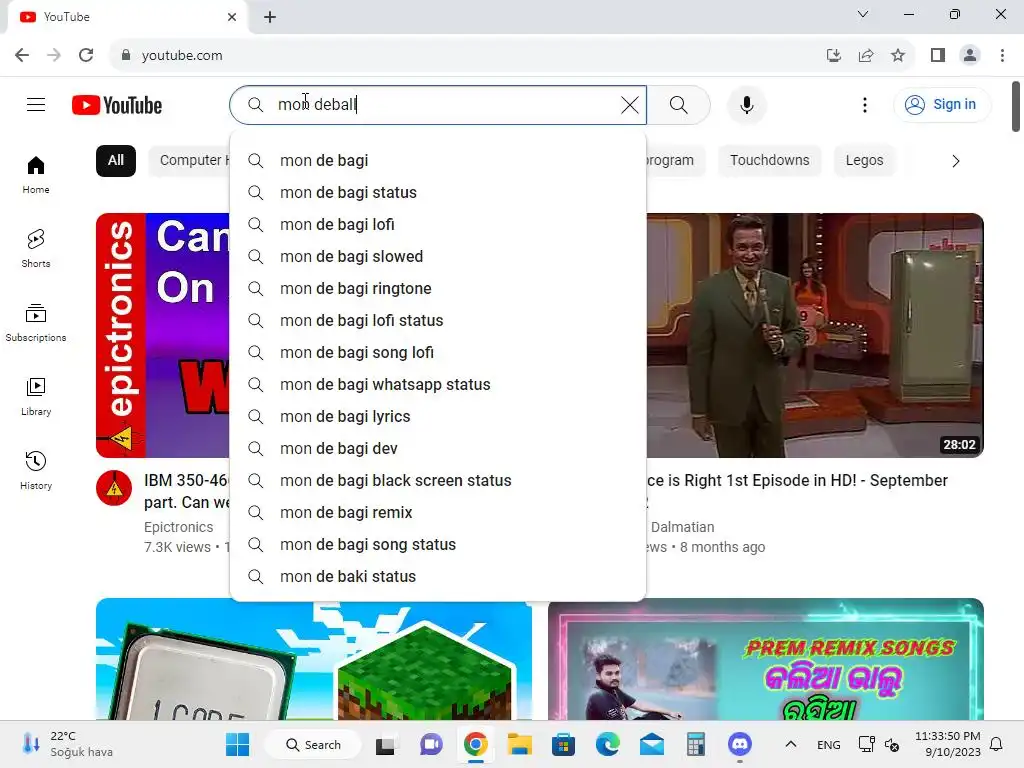Choose suggestion 'mon de bagi slowed'
This screenshot has width=1024, height=768.
coord(438,257)
